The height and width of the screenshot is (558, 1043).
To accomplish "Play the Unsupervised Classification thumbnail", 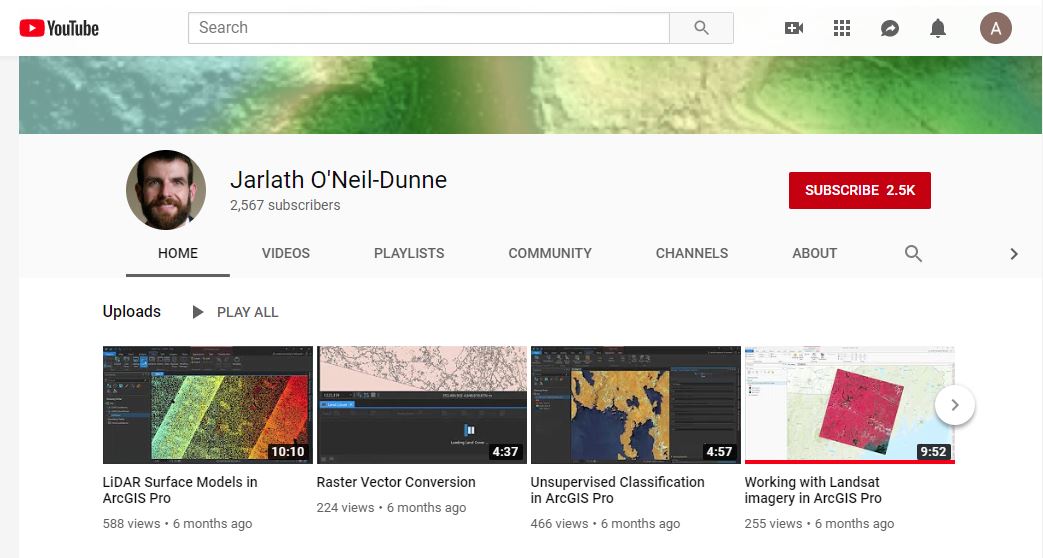I will point(635,404).
